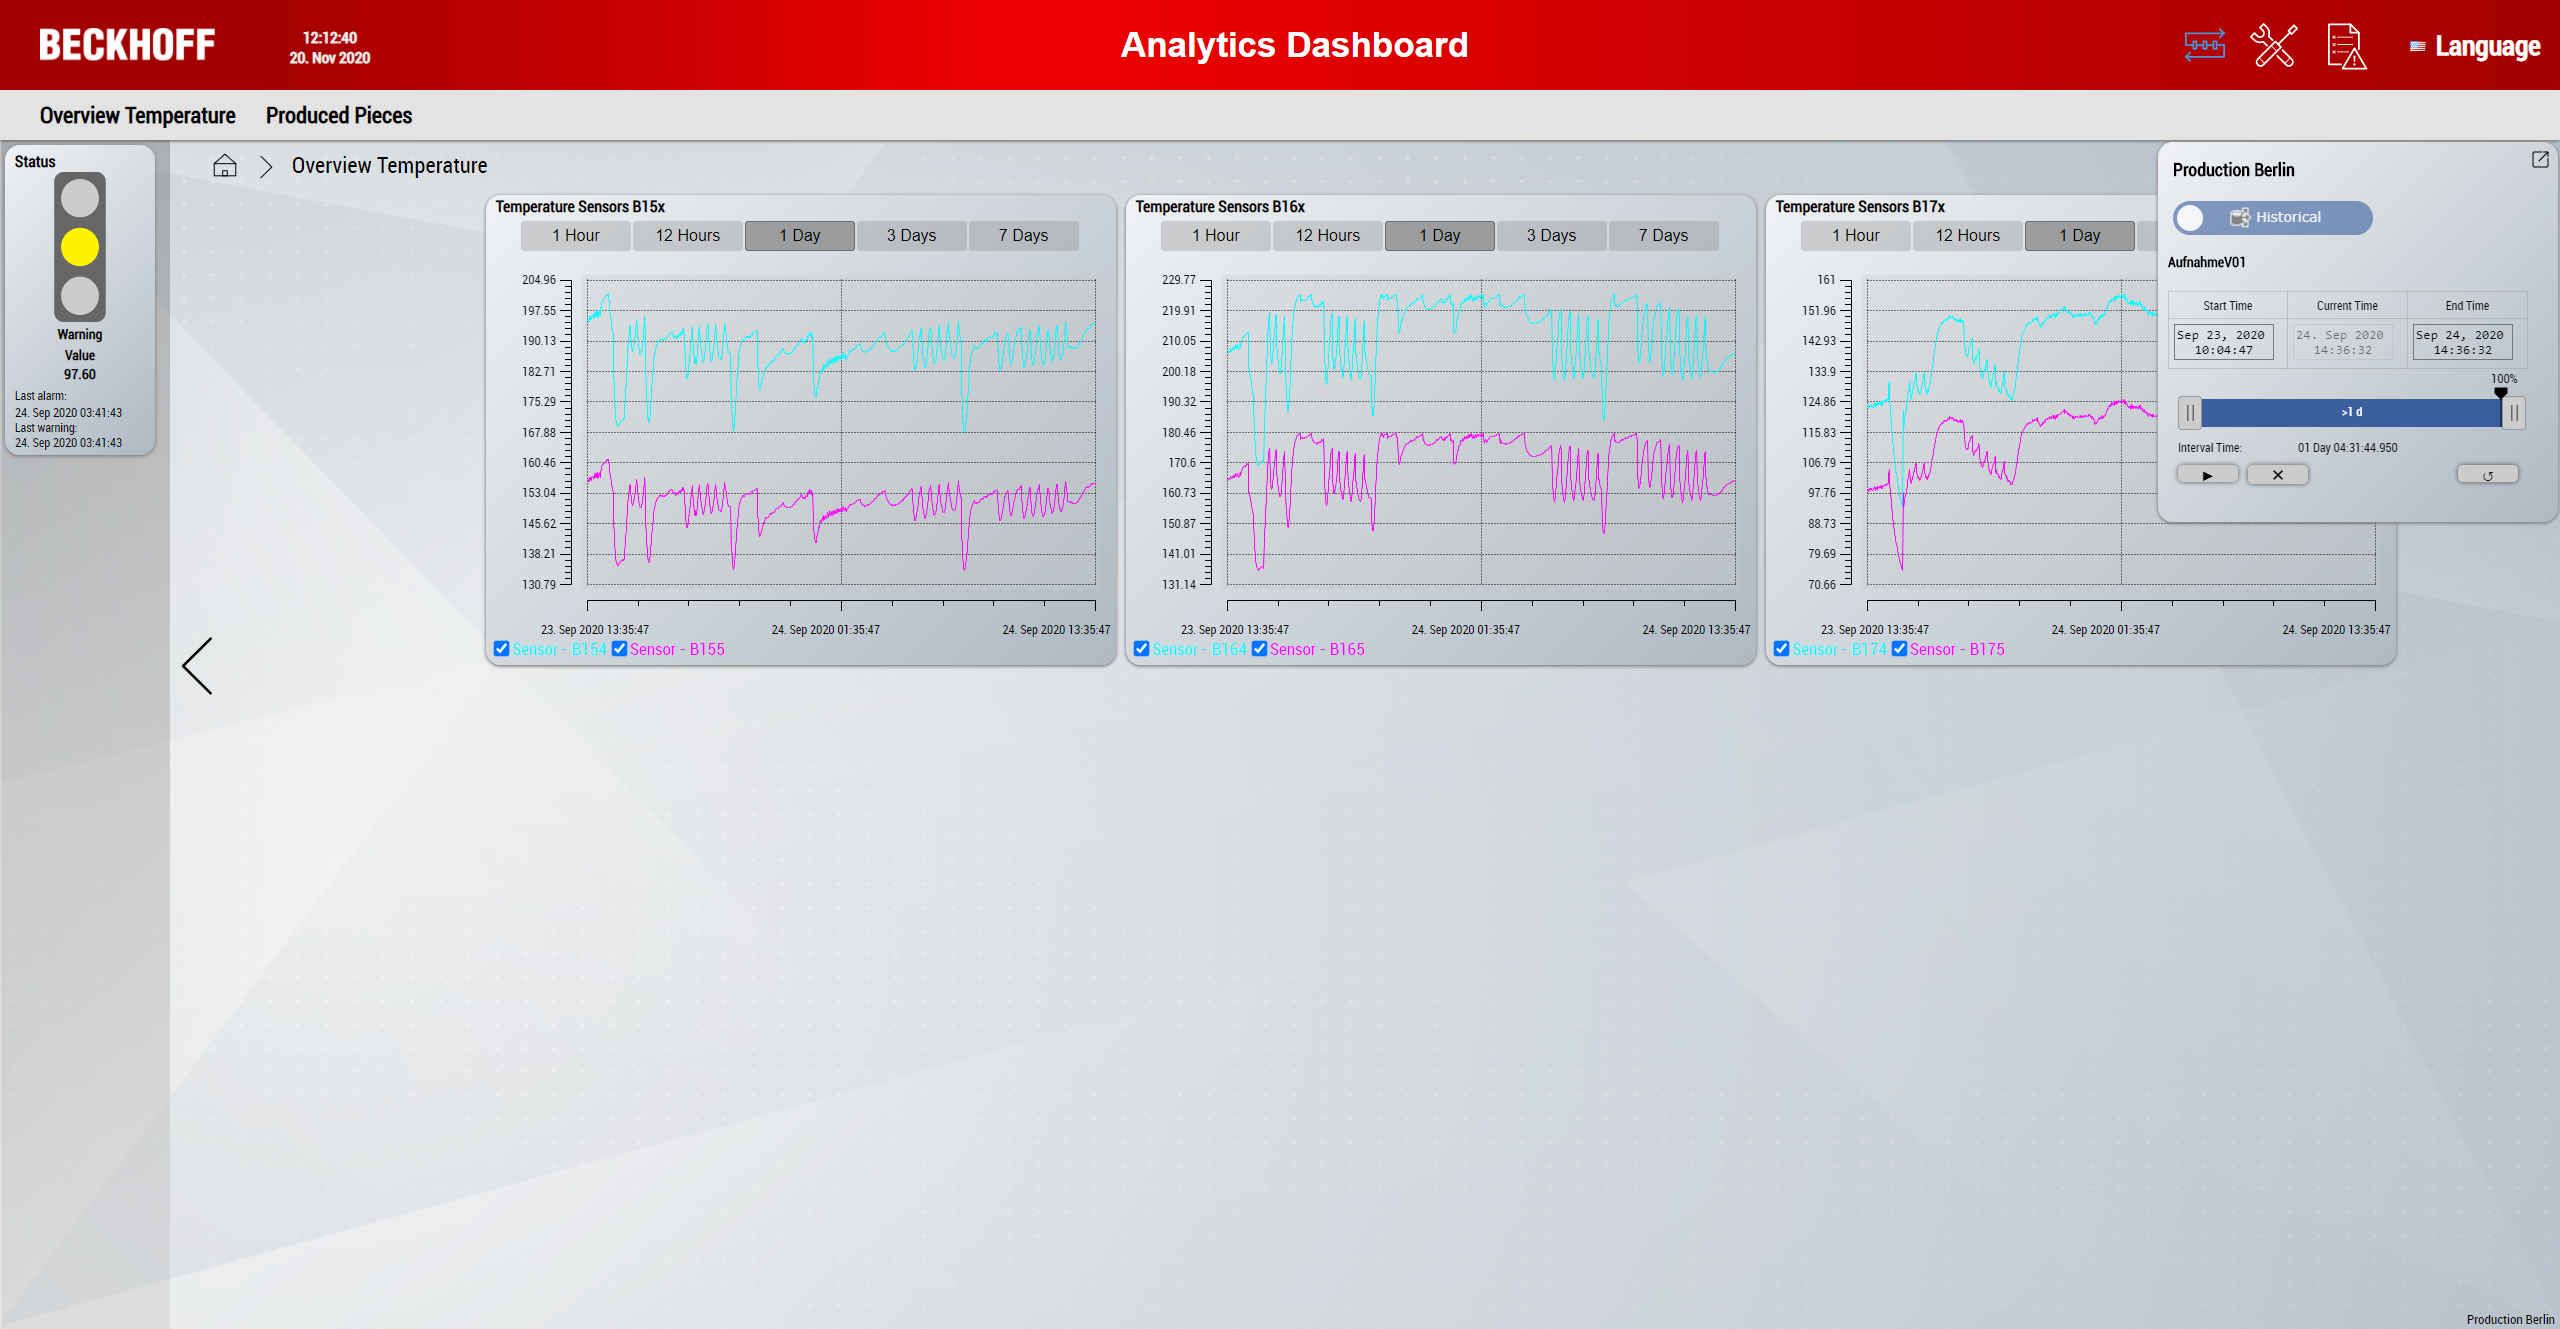2560x1329 pixels.
Task: Uncheck Sensor - B155 checkbox
Action: 620,649
